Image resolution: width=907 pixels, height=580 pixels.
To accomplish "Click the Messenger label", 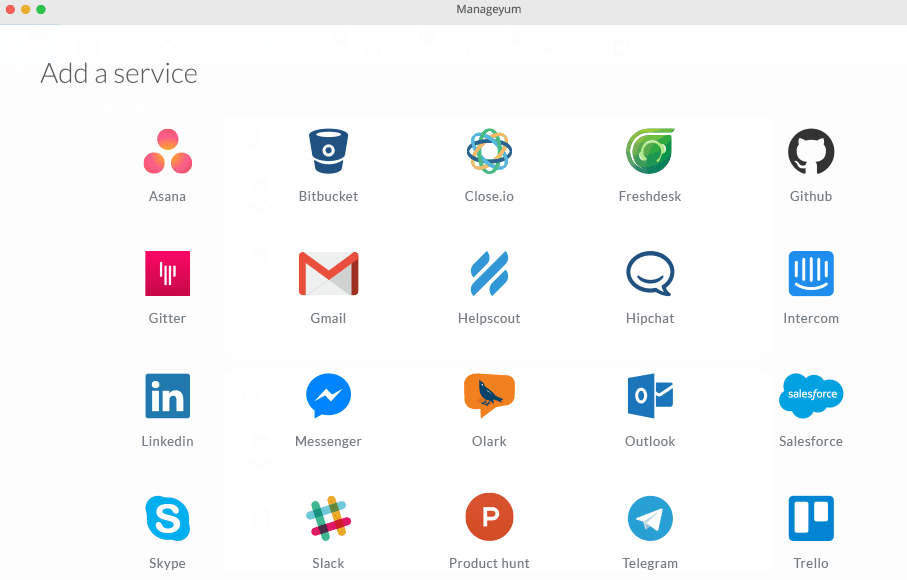I will (x=328, y=441).
